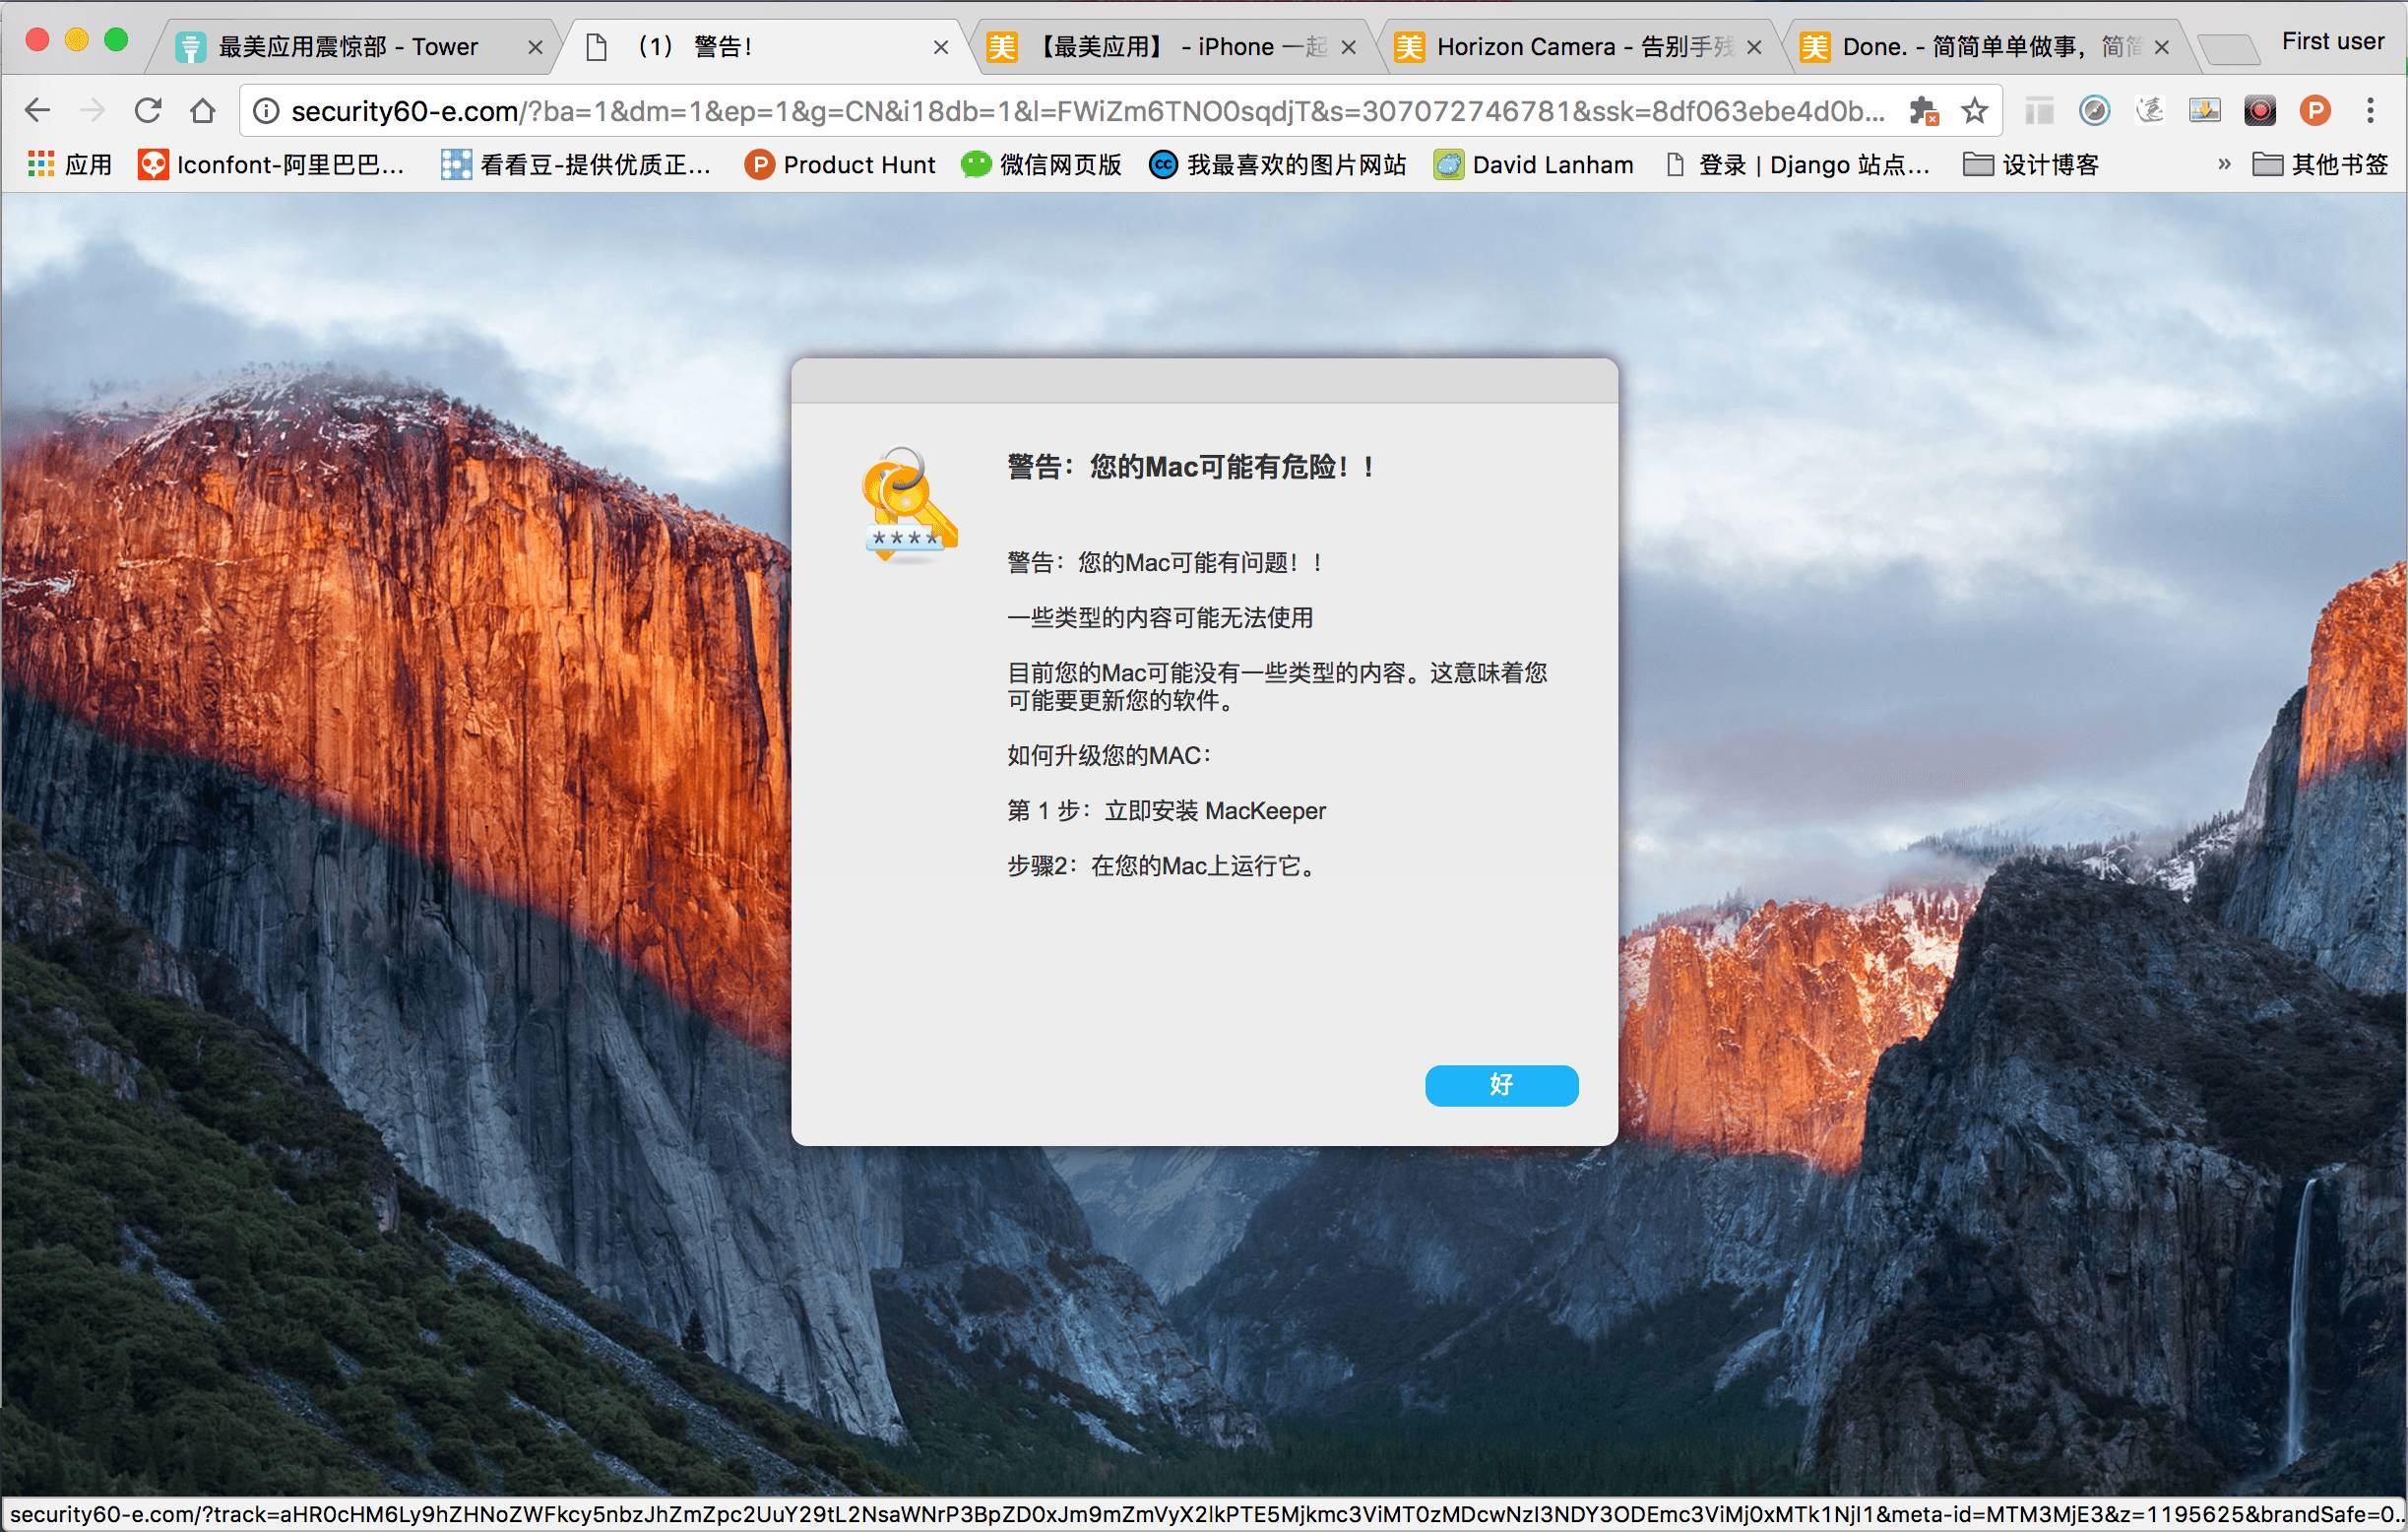Click the text 如何升级您的MAC：
The height and width of the screenshot is (1532, 2408).
[x=1110, y=755]
